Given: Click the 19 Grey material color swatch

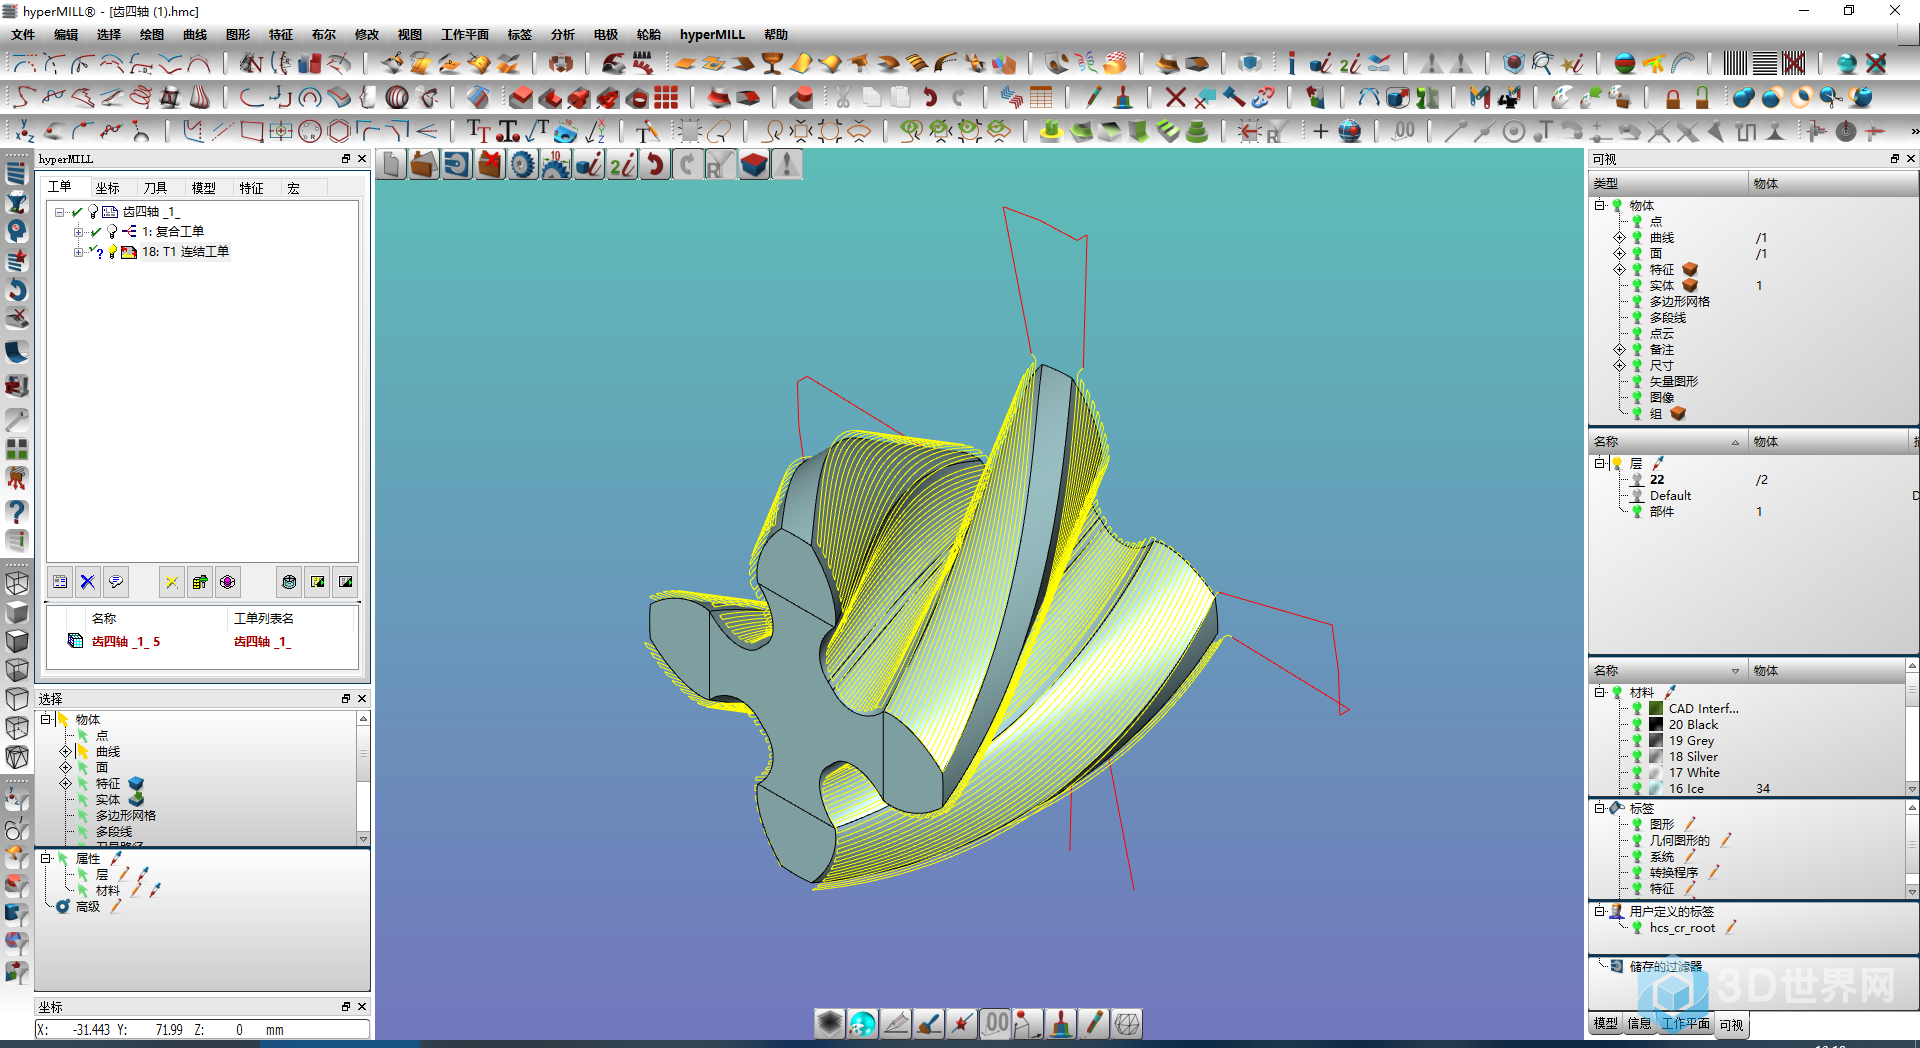Looking at the screenshot, I should point(1656,740).
